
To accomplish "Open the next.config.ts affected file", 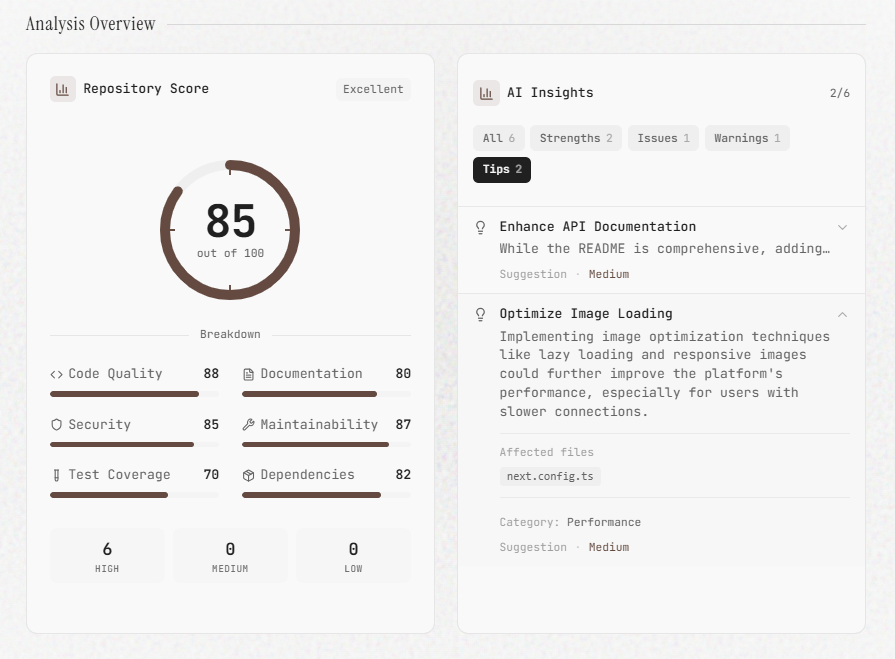I will [550, 476].
